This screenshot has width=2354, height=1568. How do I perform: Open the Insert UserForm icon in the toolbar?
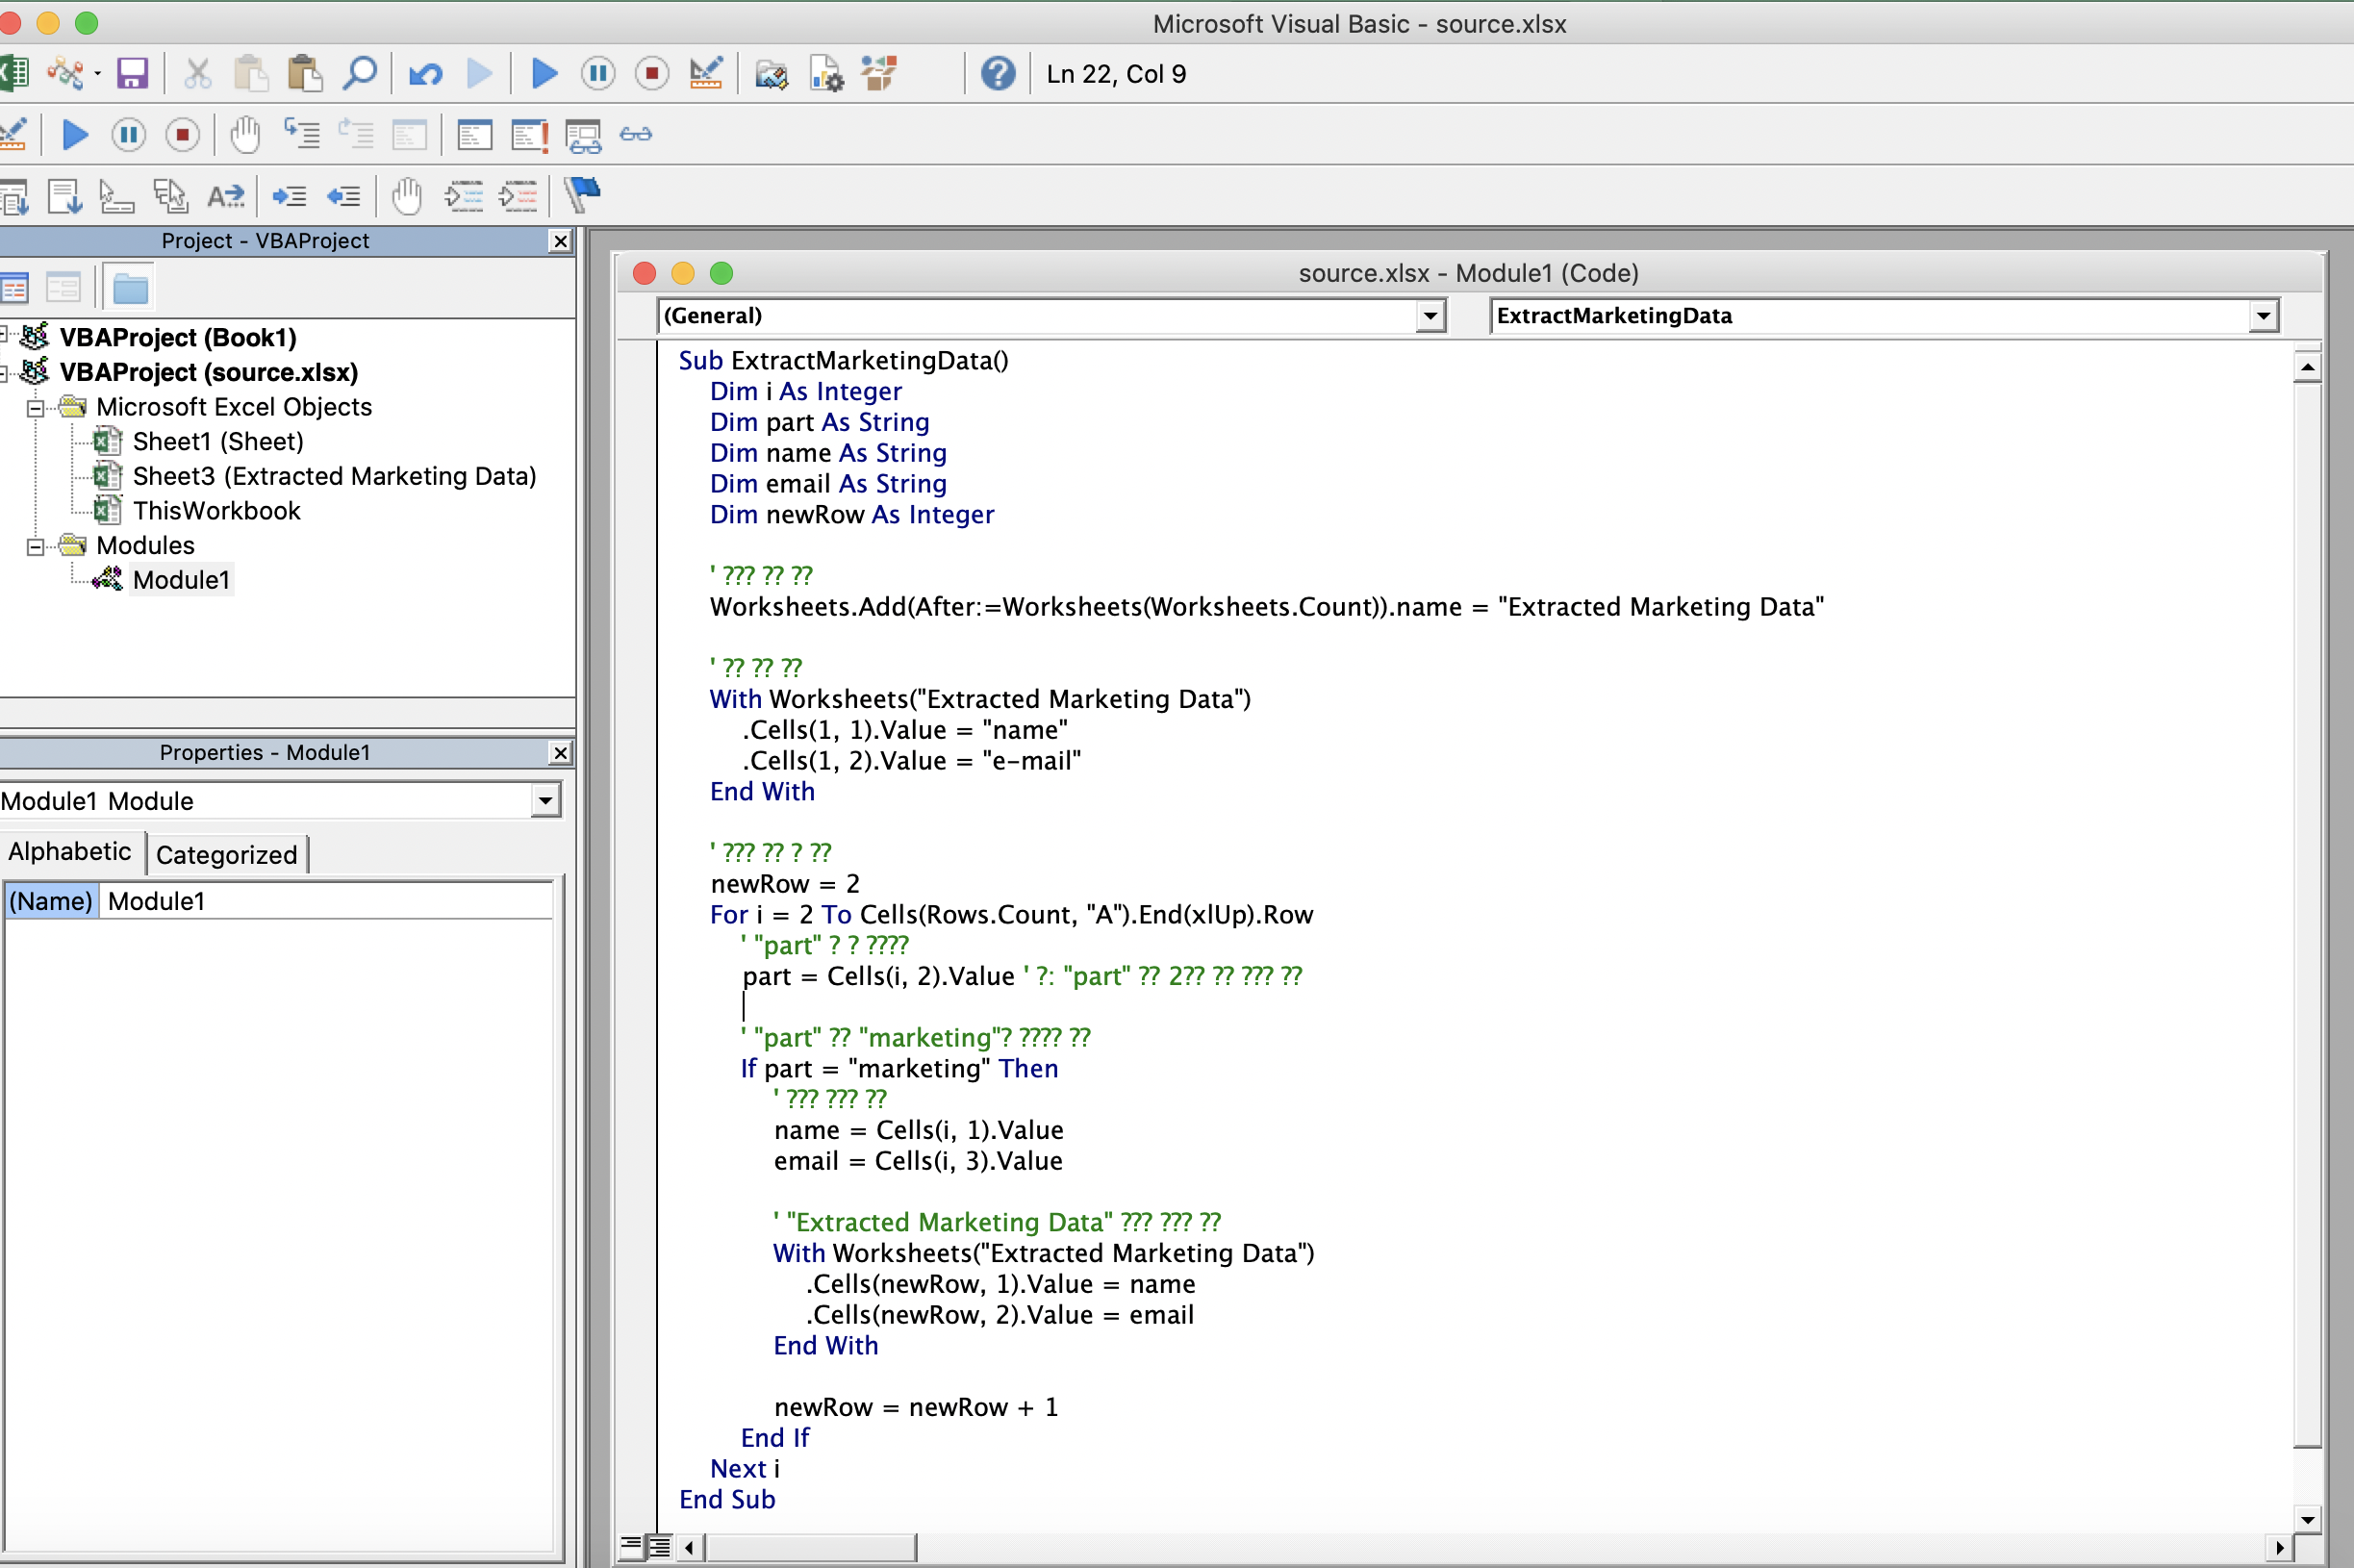click(66, 73)
